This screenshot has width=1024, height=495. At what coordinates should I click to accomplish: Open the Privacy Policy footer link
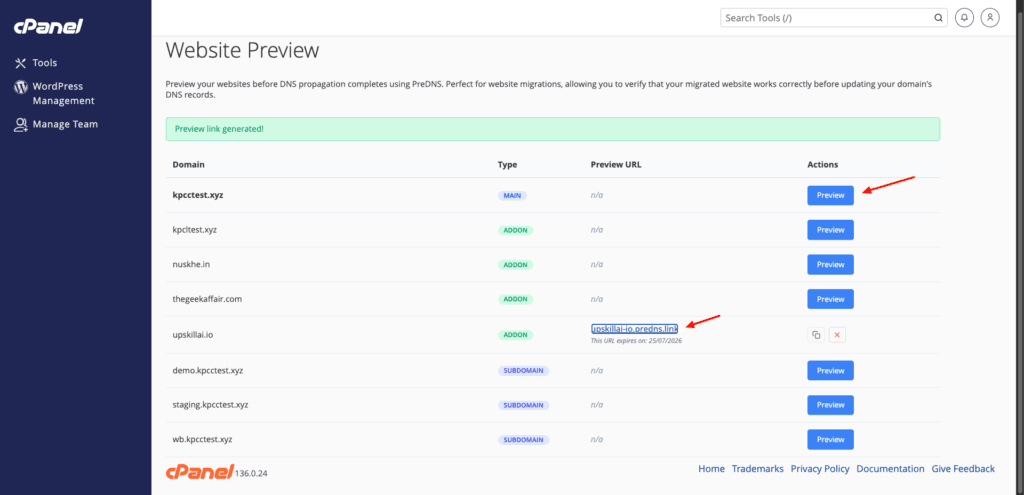click(820, 469)
